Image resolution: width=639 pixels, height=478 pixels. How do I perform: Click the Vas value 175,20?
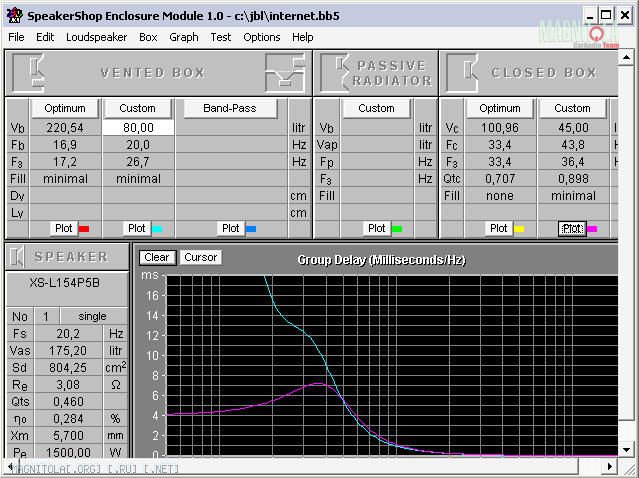[68, 351]
